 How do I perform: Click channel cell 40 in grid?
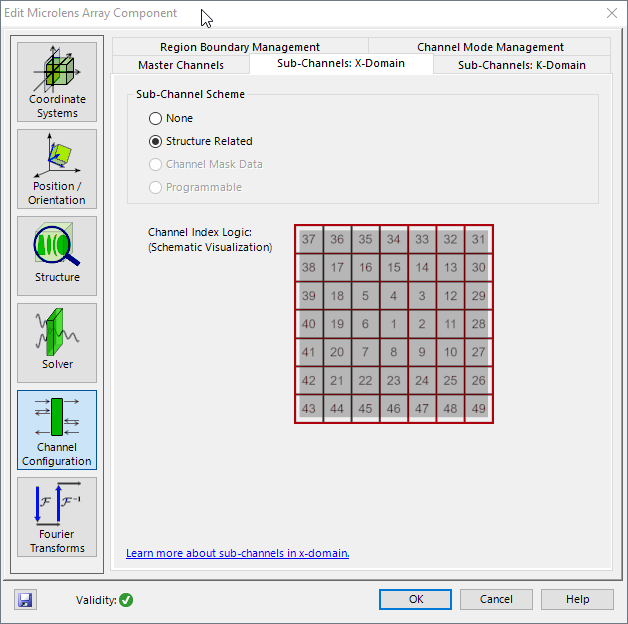(x=309, y=324)
